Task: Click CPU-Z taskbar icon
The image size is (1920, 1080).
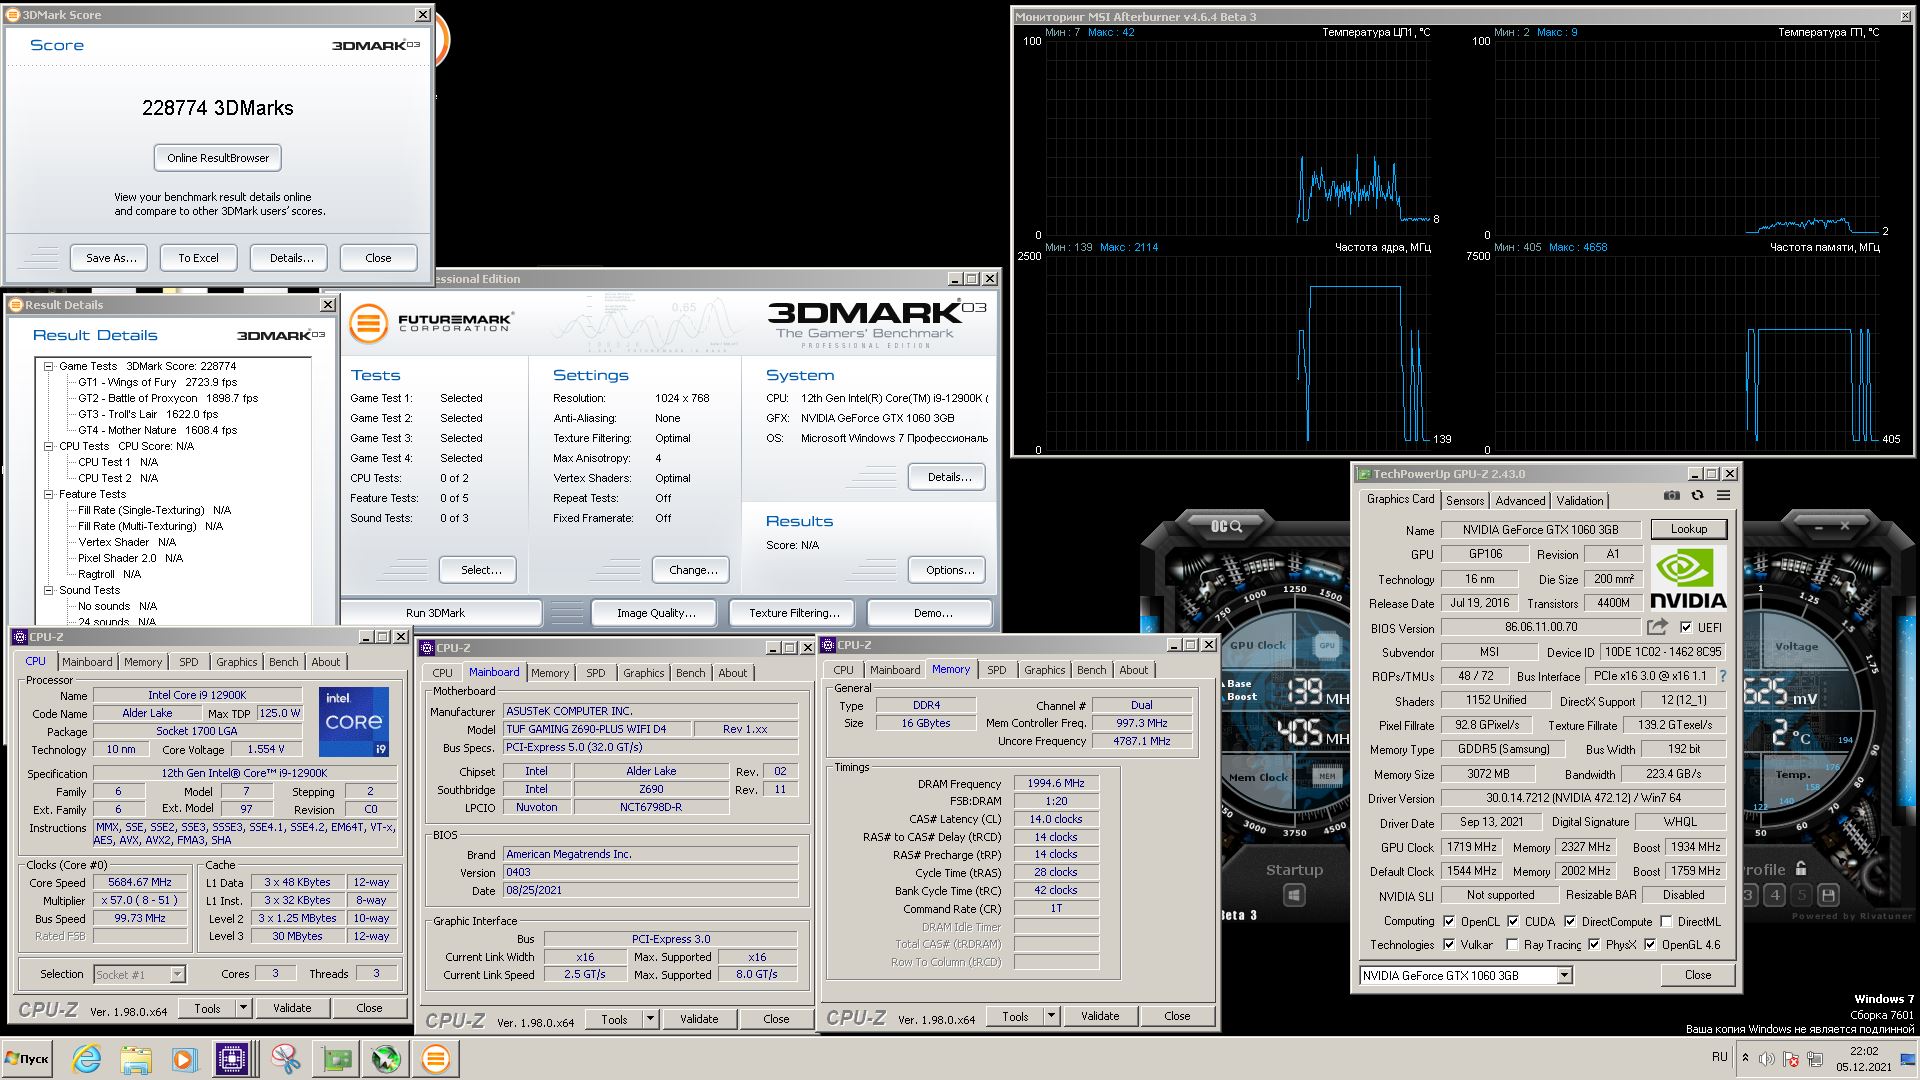Action: tap(232, 1059)
